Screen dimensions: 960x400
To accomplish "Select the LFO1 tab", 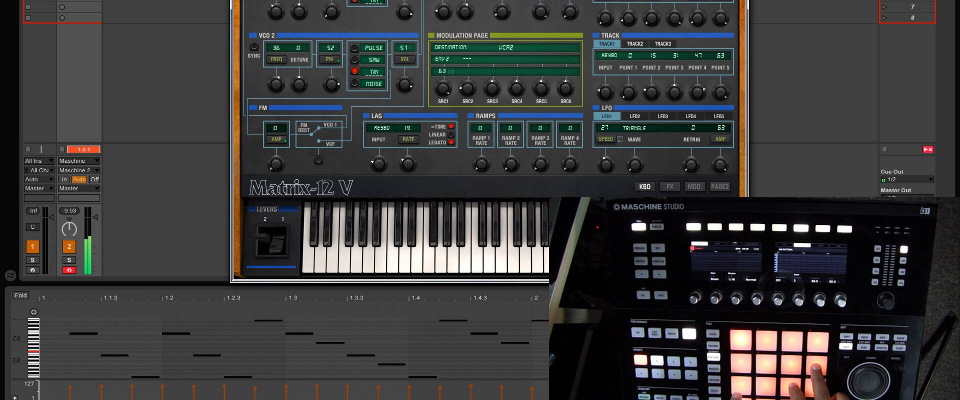I will (x=607, y=116).
